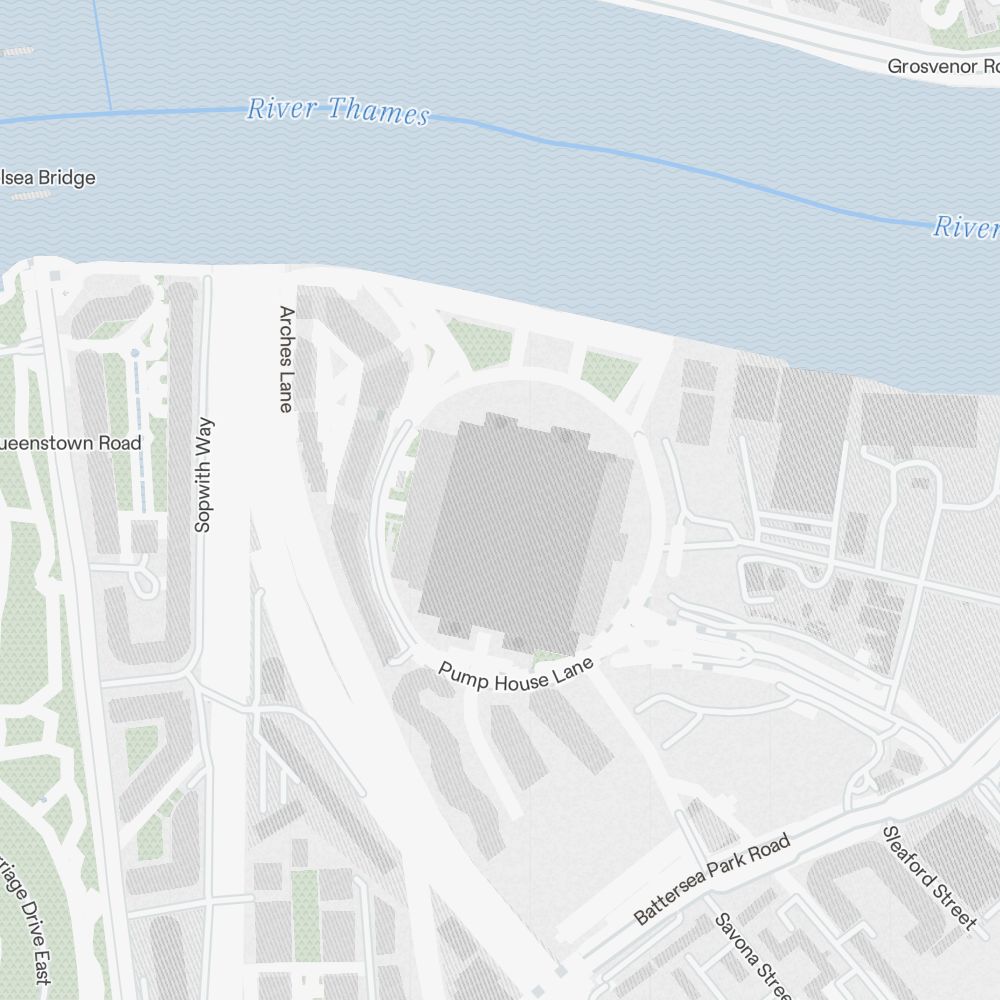
Task: Click the River Thames label
Action: 338,111
